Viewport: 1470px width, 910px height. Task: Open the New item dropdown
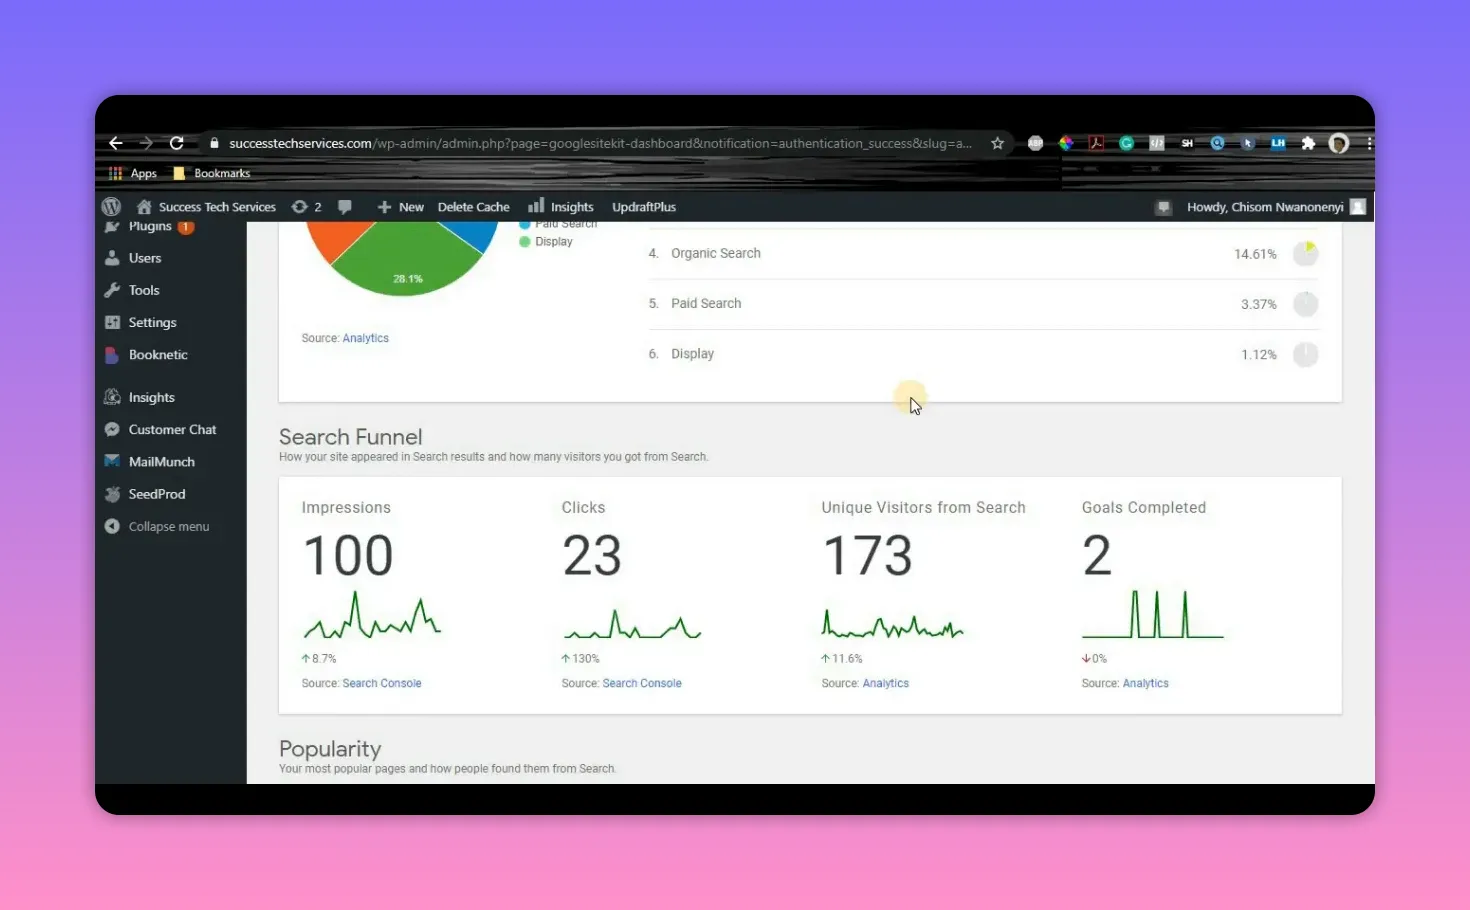400,206
